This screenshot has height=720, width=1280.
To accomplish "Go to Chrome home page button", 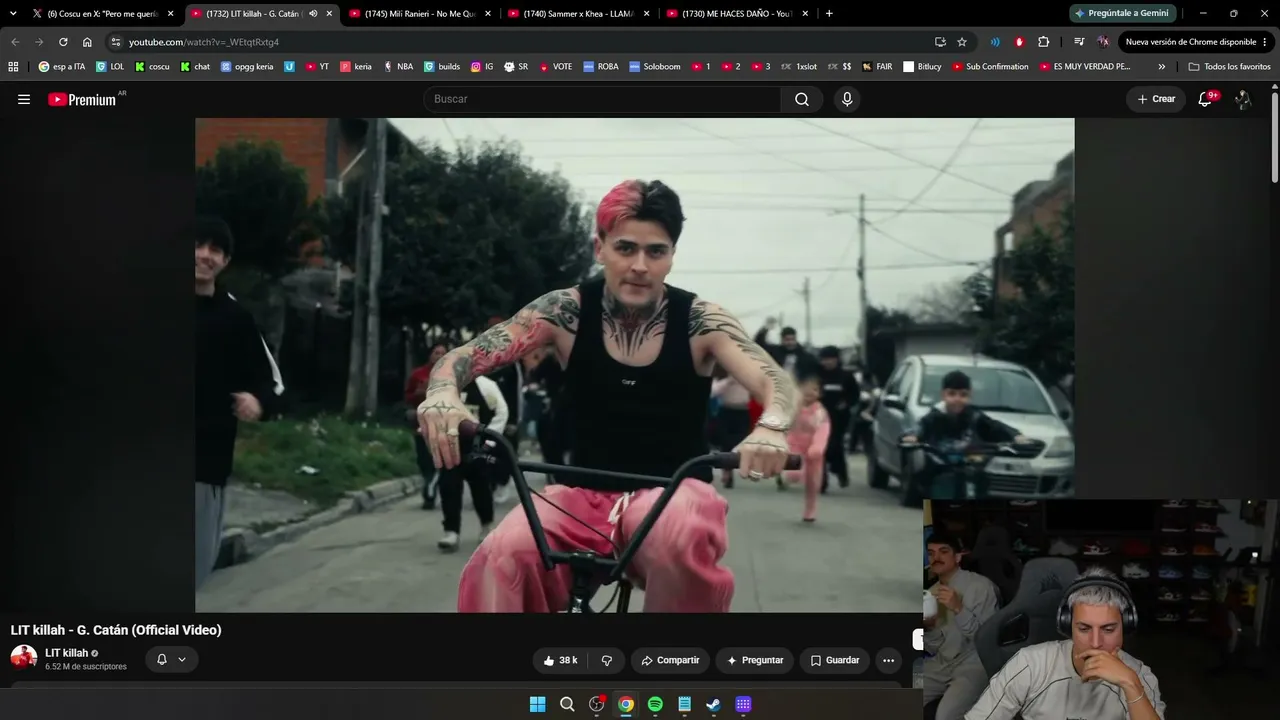I will click(x=87, y=42).
